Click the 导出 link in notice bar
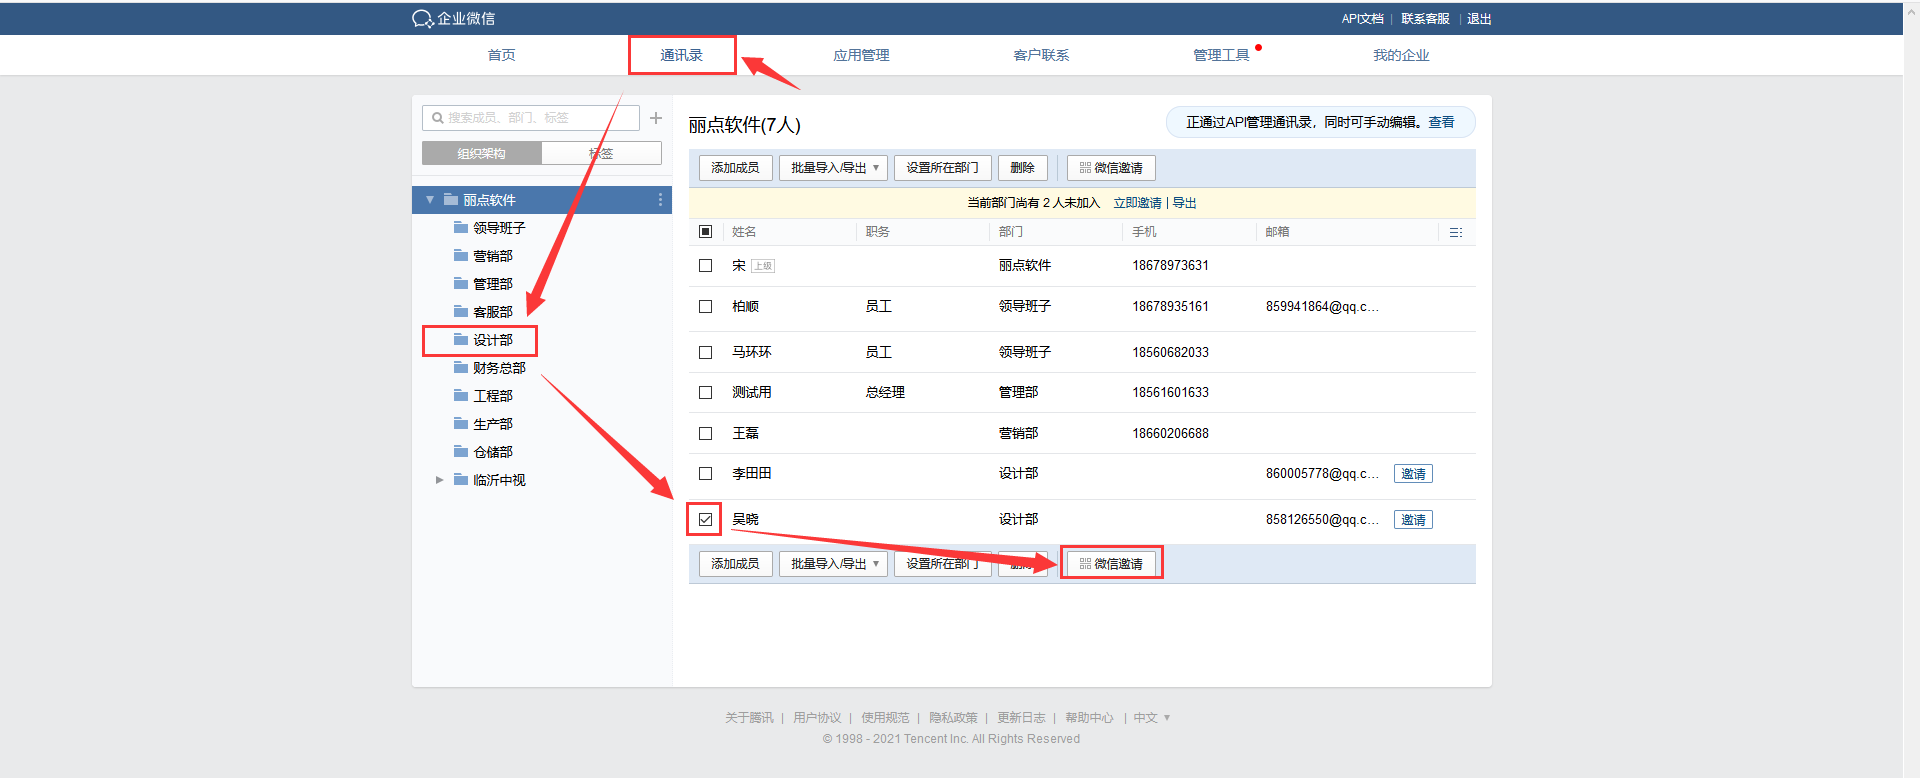This screenshot has height=778, width=1920. [1184, 203]
